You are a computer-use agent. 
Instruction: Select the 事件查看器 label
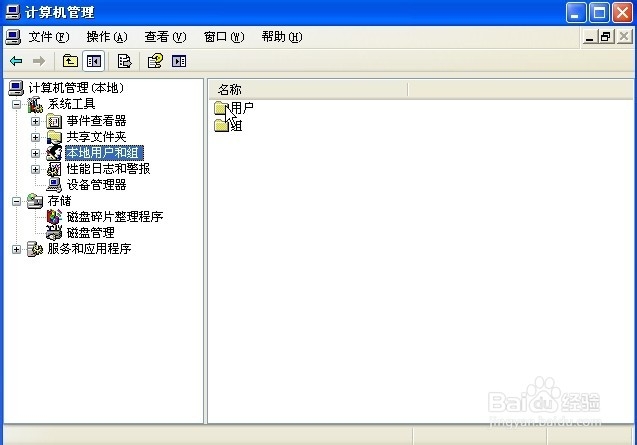tap(96, 121)
